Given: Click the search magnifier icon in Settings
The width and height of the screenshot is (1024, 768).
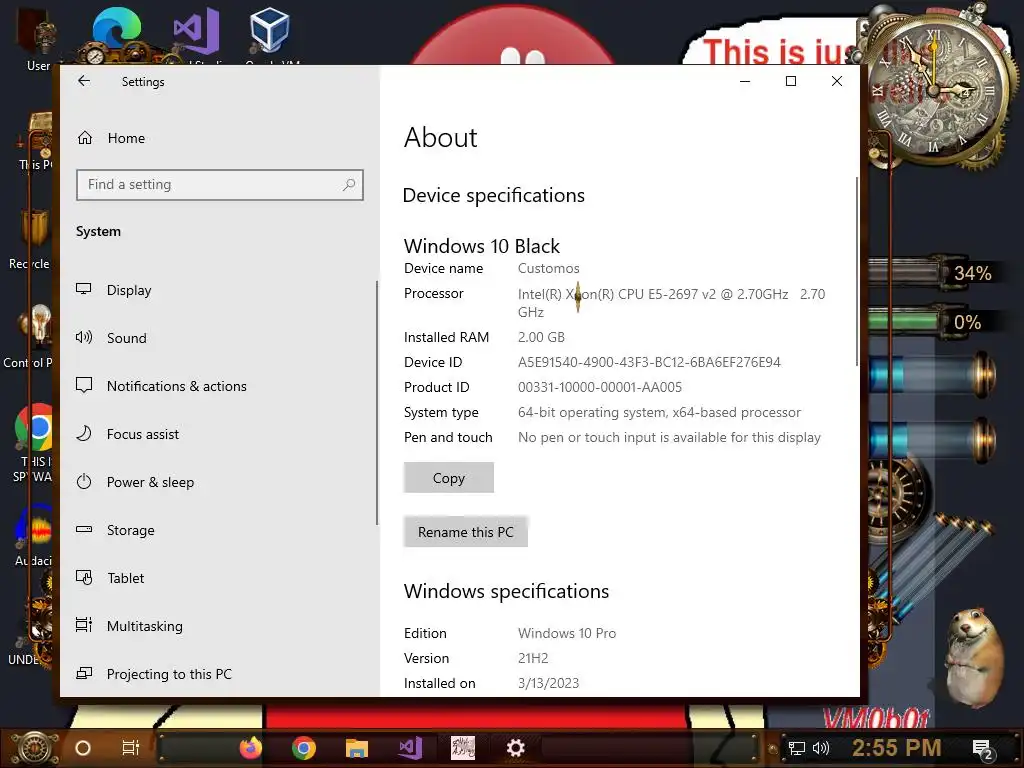Looking at the screenshot, I should [x=349, y=185].
